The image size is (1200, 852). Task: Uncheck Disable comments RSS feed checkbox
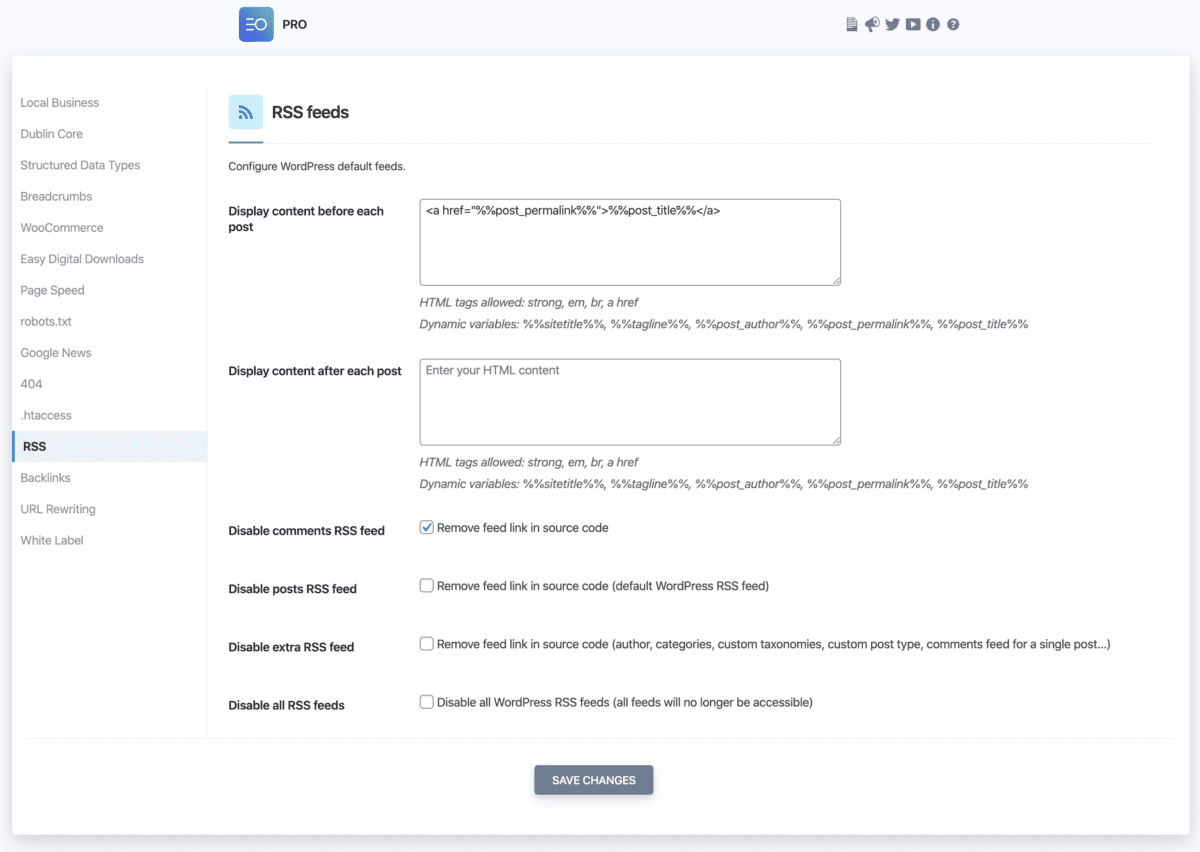click(427, 527)
